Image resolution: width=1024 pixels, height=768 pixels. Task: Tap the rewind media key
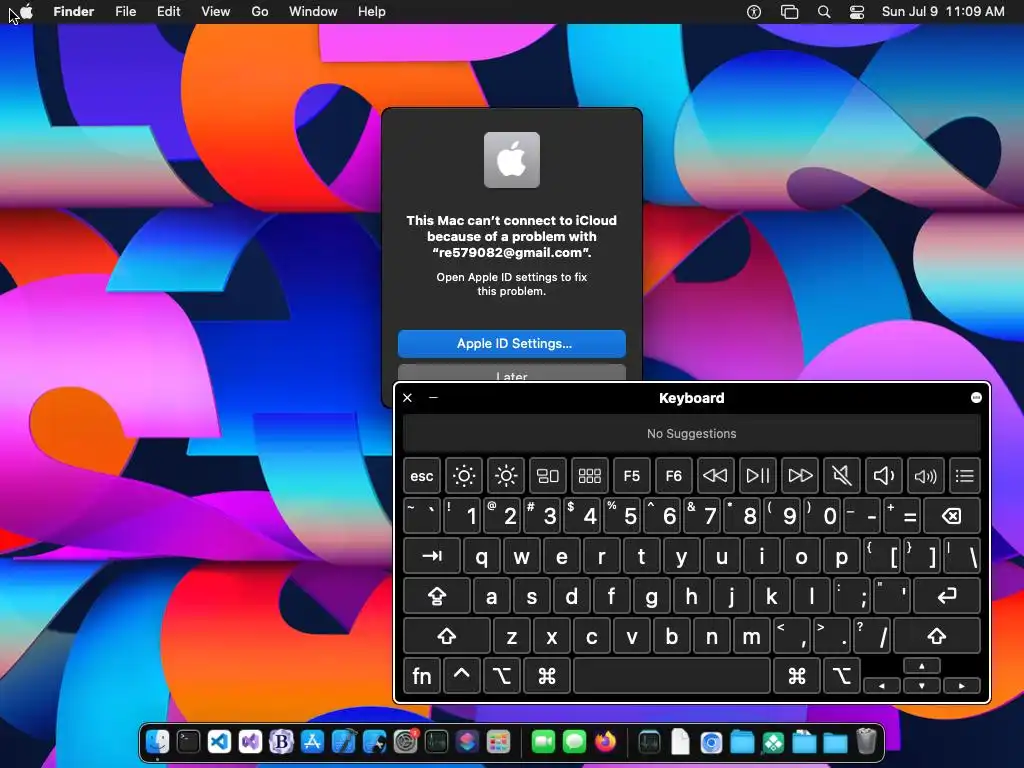coord(715,476)
